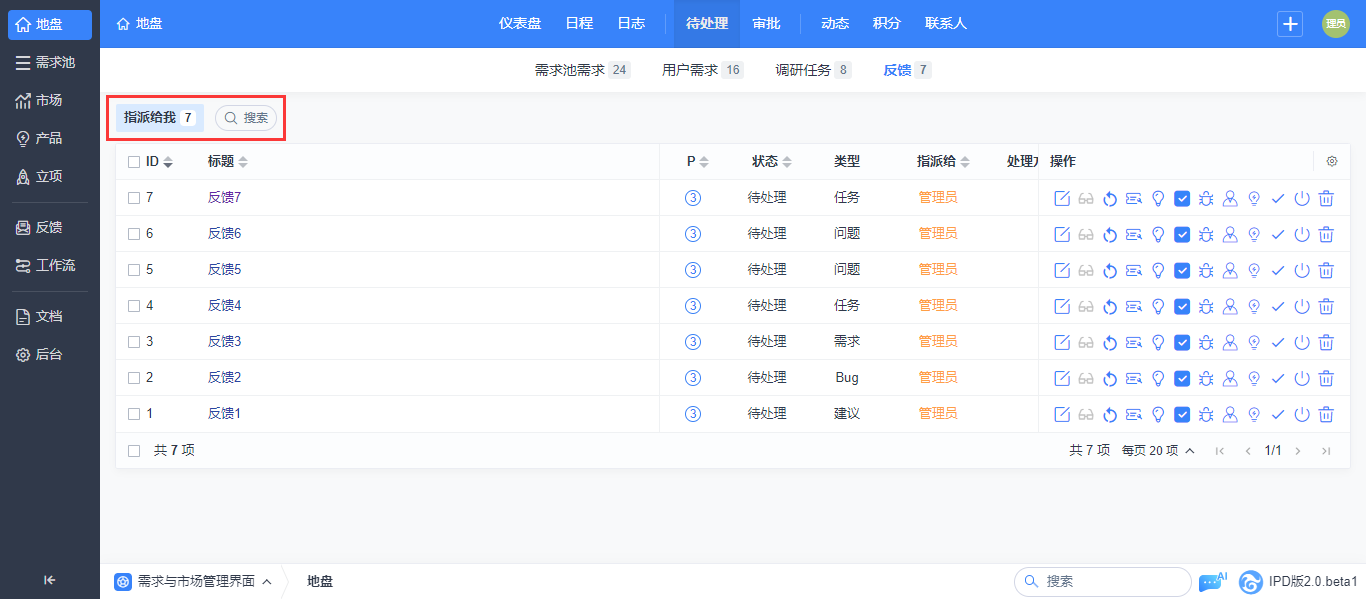Viewport: 1366px width, 599px height.
Task: Click the bug icon in 反馈1 row
Action: (x=1206, y=414)
